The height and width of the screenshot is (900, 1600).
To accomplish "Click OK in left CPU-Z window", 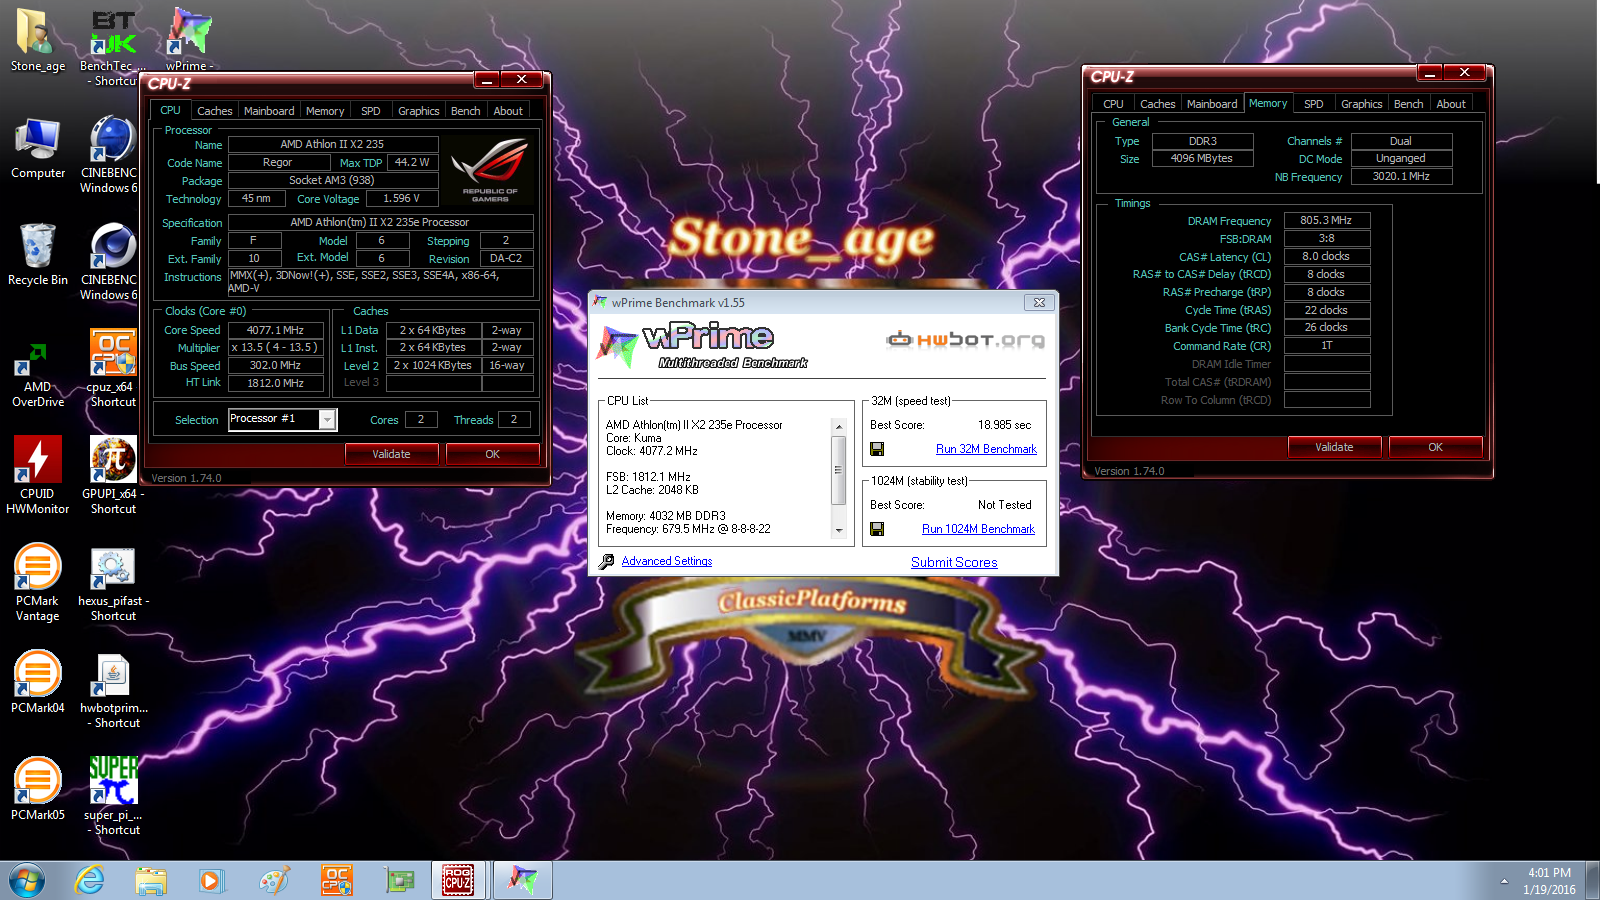I will (x=492, y=454).
